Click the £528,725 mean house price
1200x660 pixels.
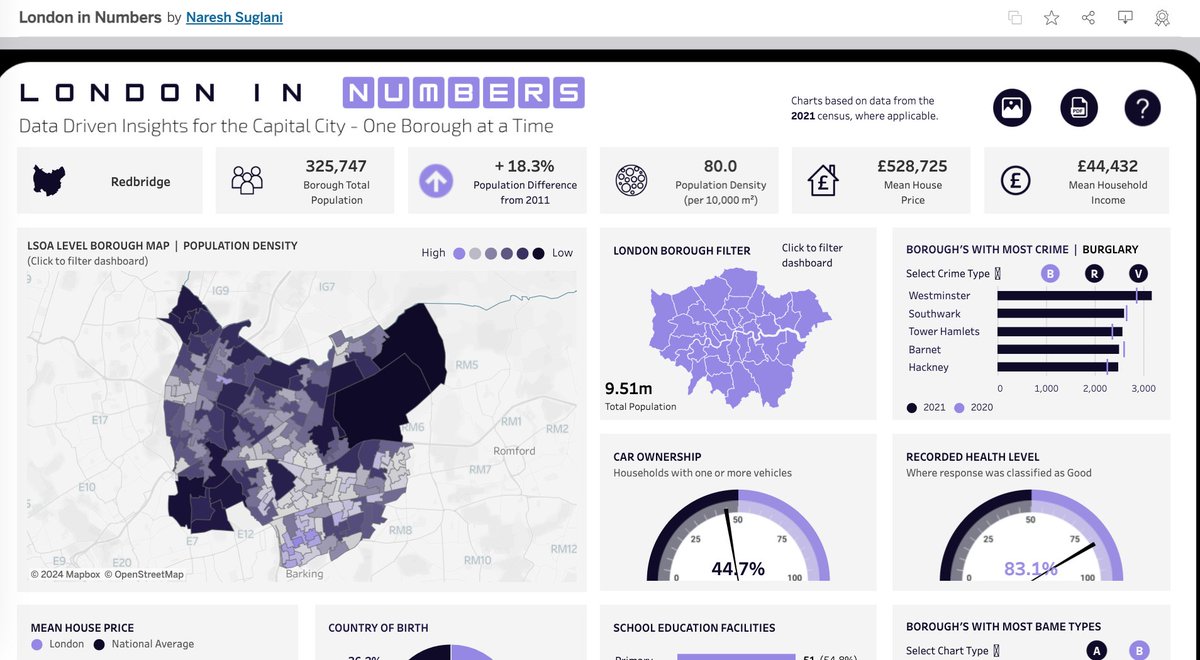point(912,166)
